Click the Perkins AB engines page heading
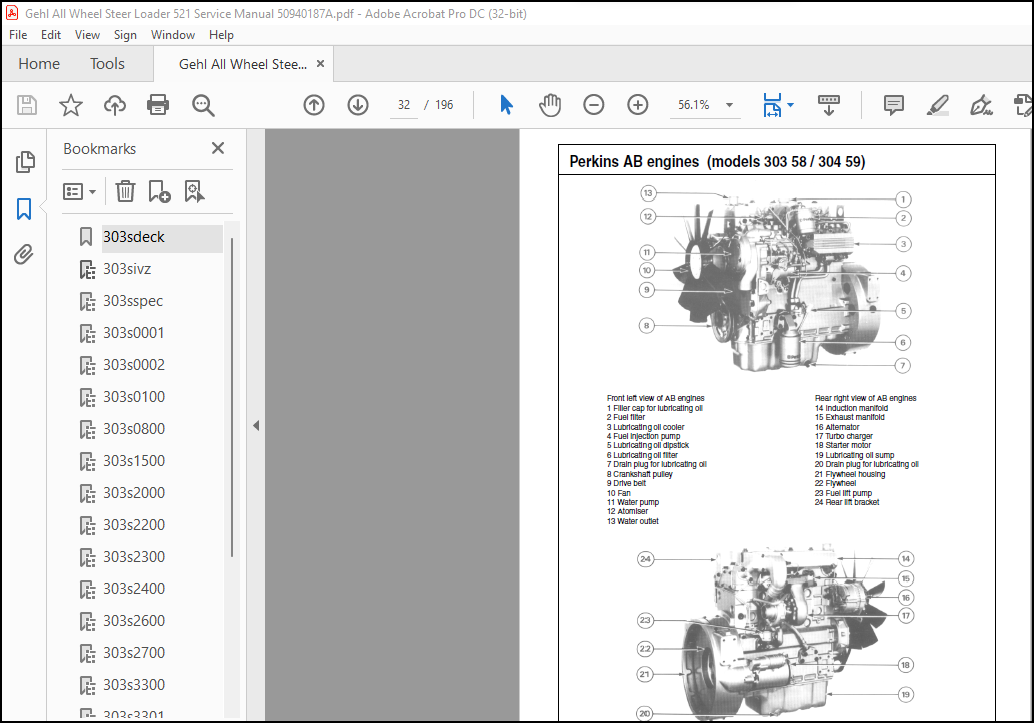1034x723 pixels. coord(717,162)
